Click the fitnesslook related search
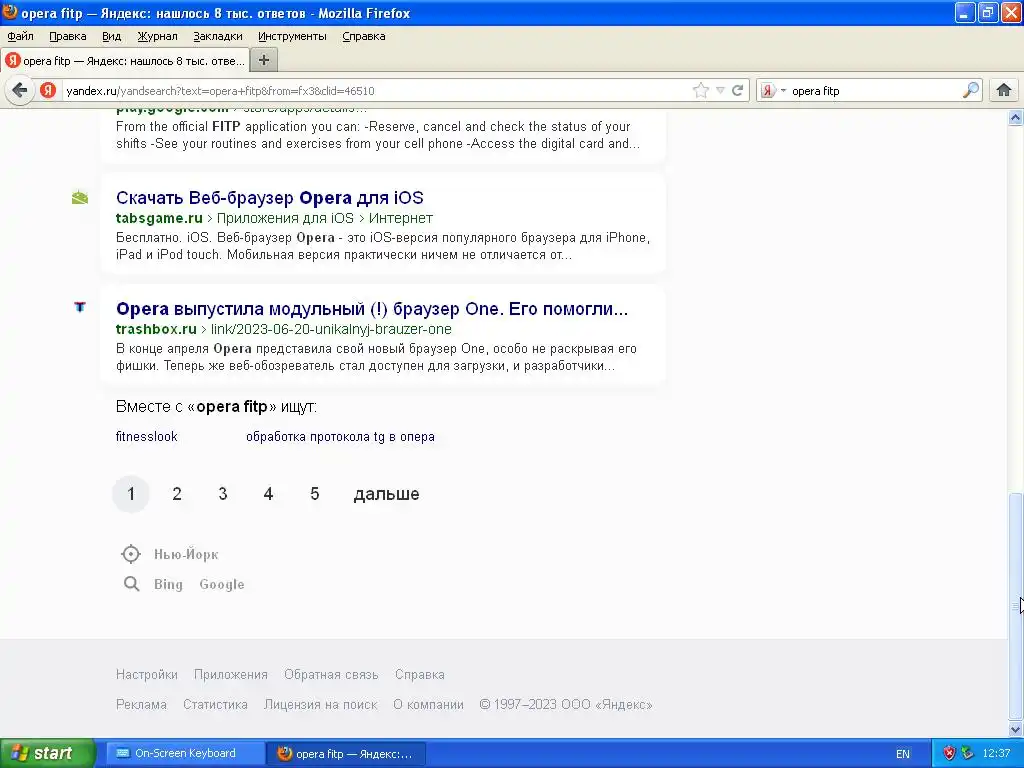Screen dimensions: 1024x768 (146, 436)
